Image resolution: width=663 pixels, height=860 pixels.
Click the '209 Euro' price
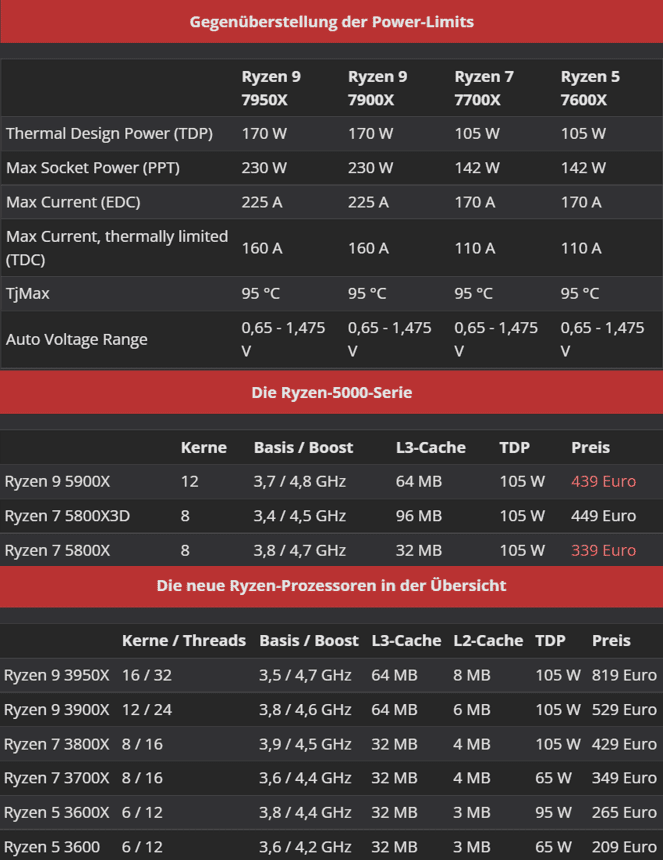[624, 847]
